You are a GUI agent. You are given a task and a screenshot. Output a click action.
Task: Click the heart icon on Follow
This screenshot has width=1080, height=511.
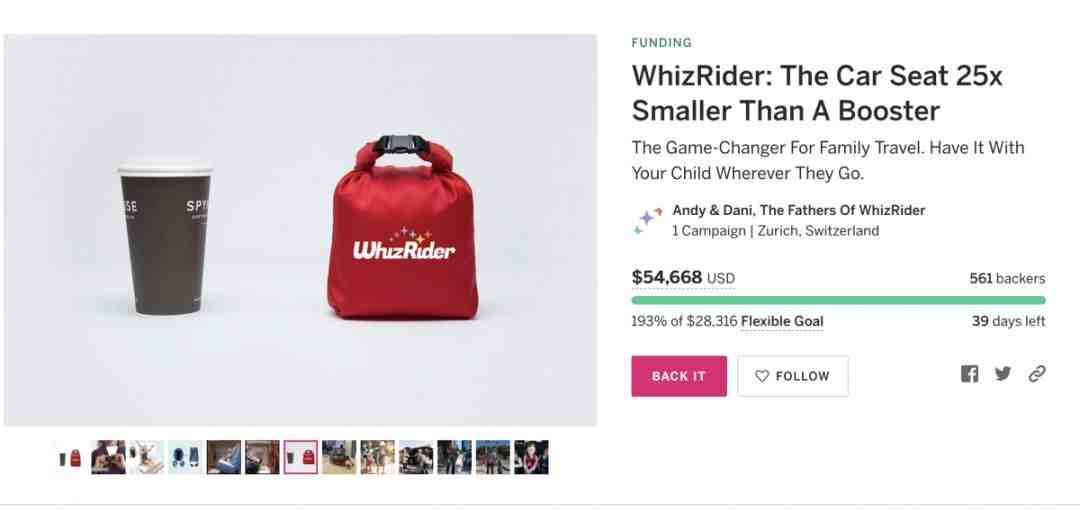pos(762,376)
